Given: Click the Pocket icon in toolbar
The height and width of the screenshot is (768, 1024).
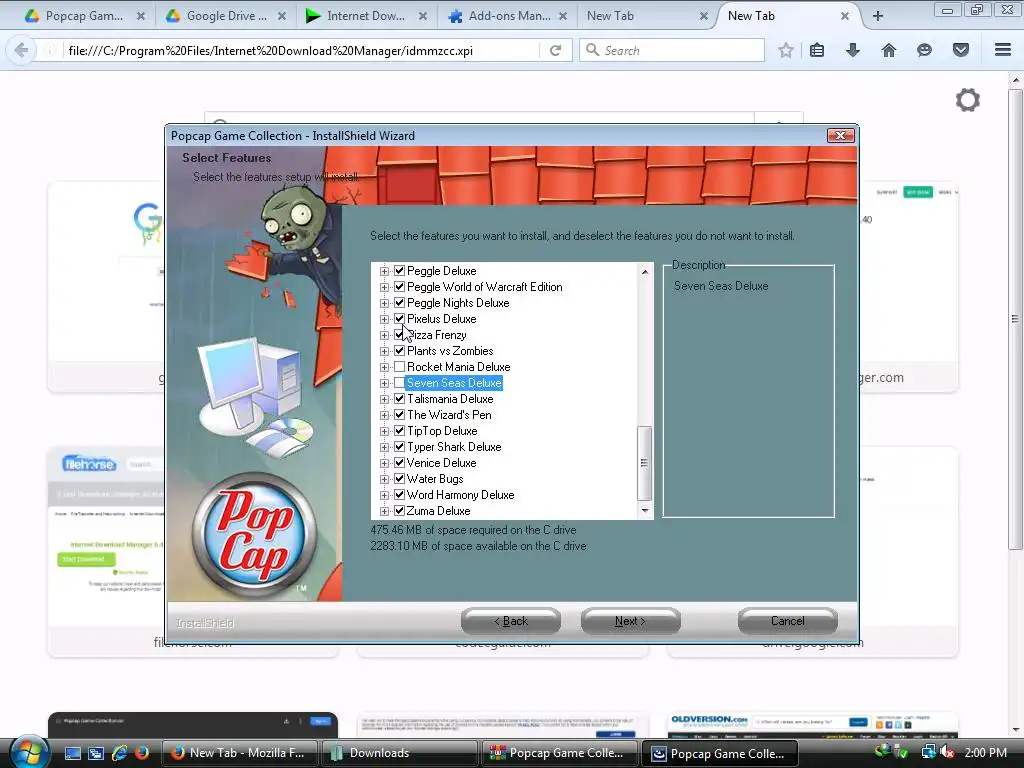Looking at the screenshot, I should click(x=961, y=50).
